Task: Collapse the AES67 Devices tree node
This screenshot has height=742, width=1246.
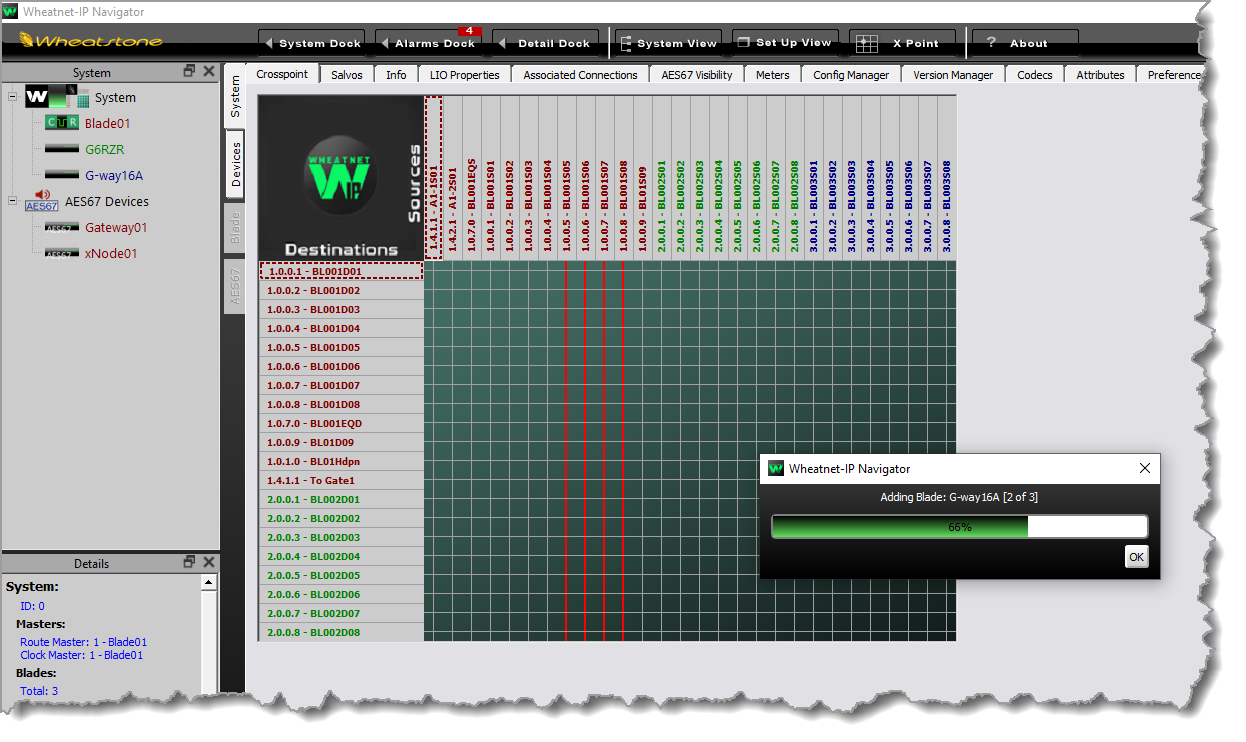Action: (x=12, y=201)
